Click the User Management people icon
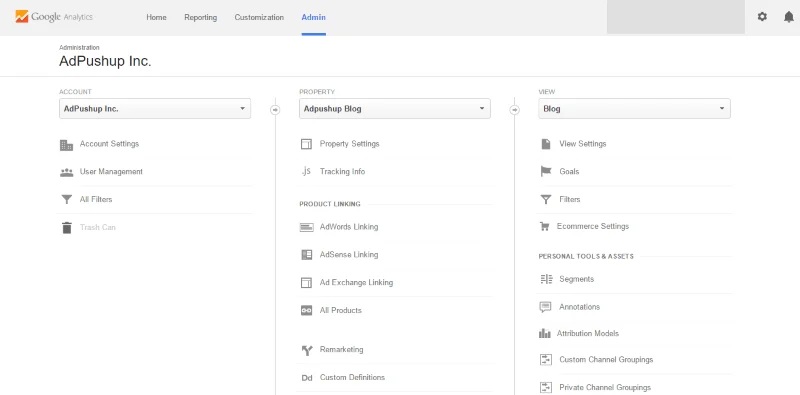This screenshot has width=800, height=395. point(66,172)
